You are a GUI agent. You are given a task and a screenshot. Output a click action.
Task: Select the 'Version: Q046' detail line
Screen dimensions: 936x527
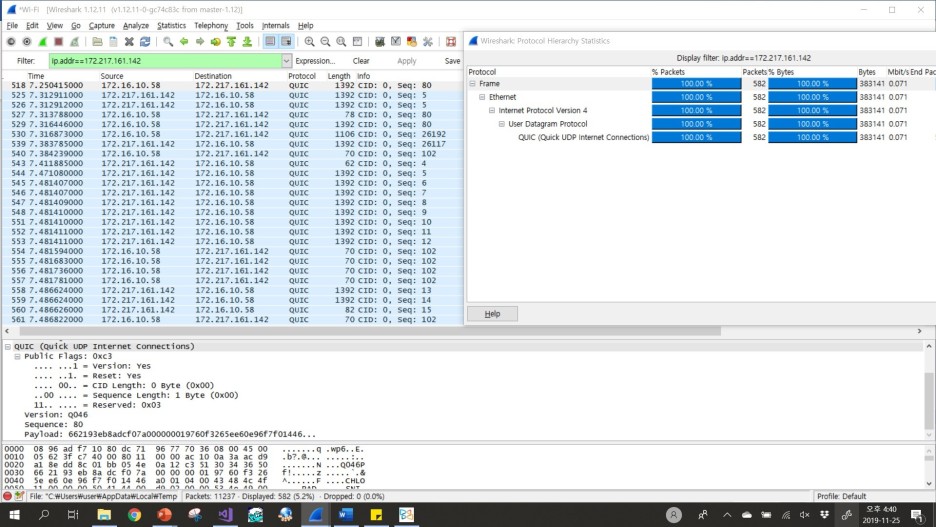pyautogui.click(x=56, y=415)
